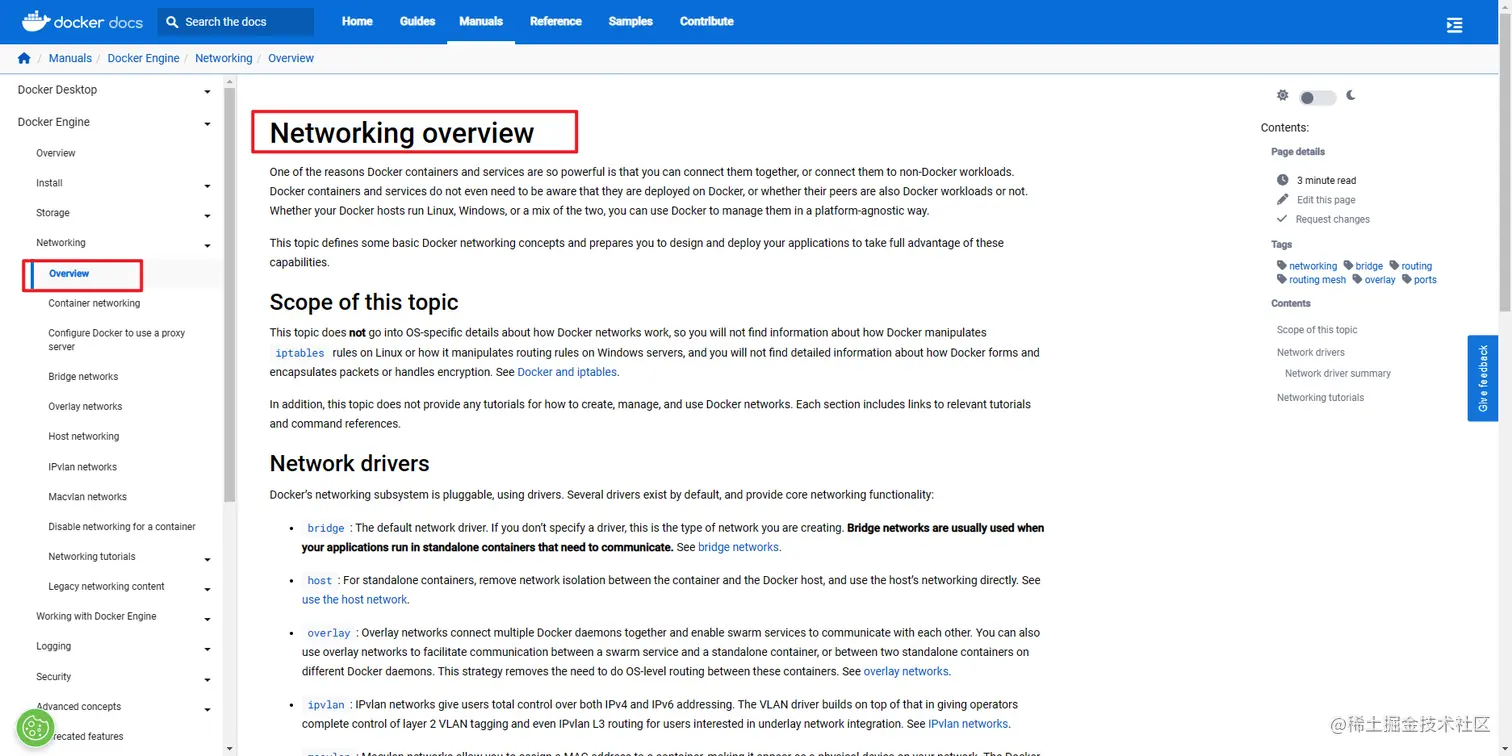Click the home breadcrumb icon

(24, 58)
